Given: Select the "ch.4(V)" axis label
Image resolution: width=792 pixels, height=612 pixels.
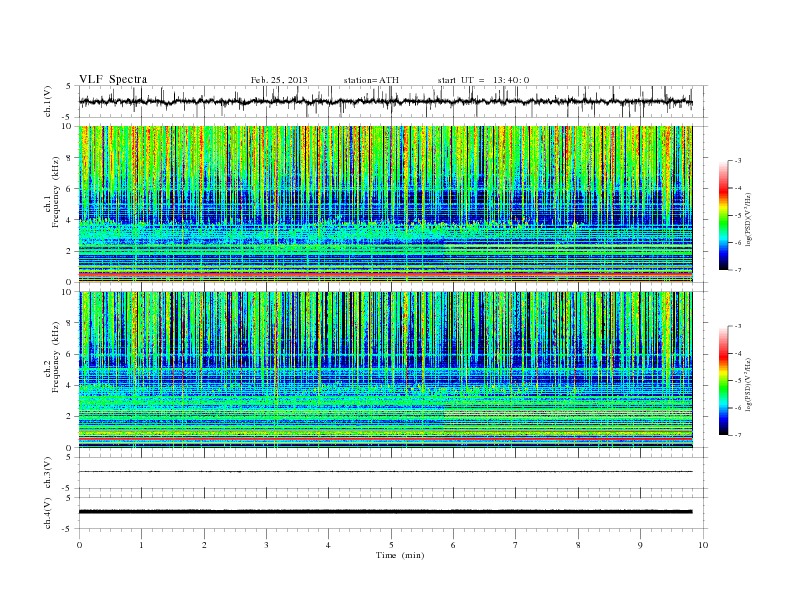Looking at the screenshot, I should pyautogui.click(x=48, y=513).
